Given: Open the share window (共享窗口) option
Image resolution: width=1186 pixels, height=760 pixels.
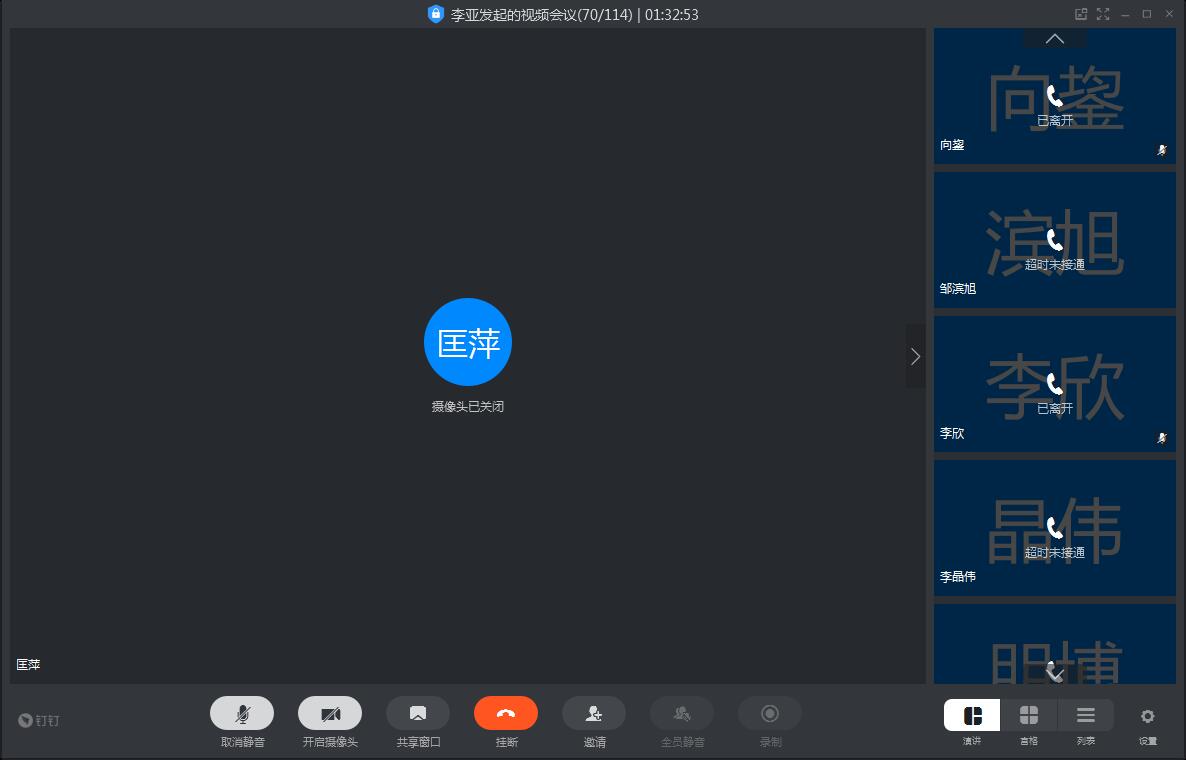Looking at the screenshot, I should coord(418,713).
